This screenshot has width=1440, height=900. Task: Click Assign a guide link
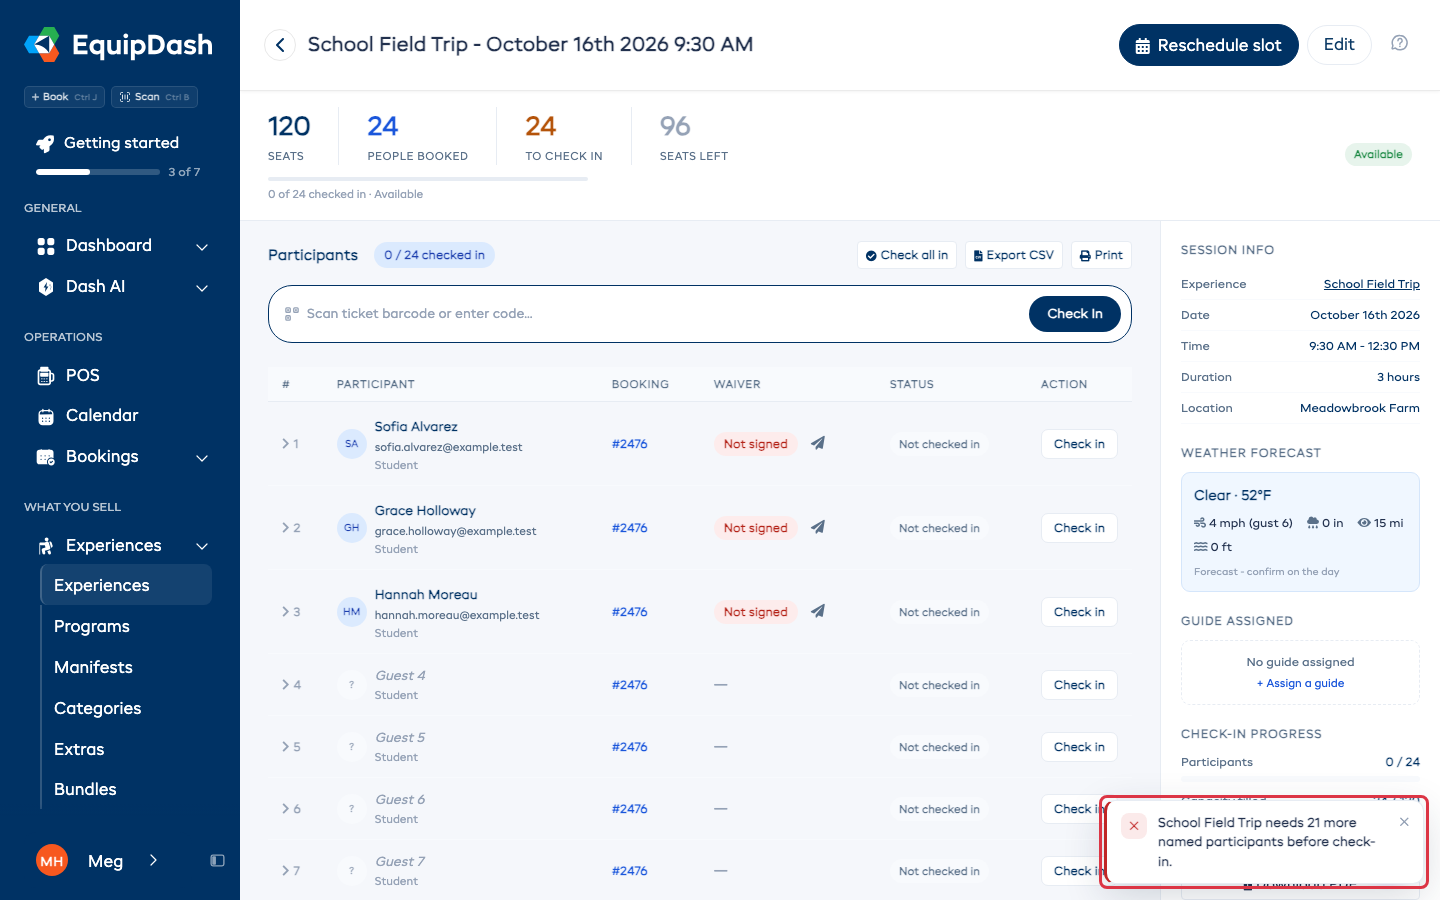click(1300, 683)
